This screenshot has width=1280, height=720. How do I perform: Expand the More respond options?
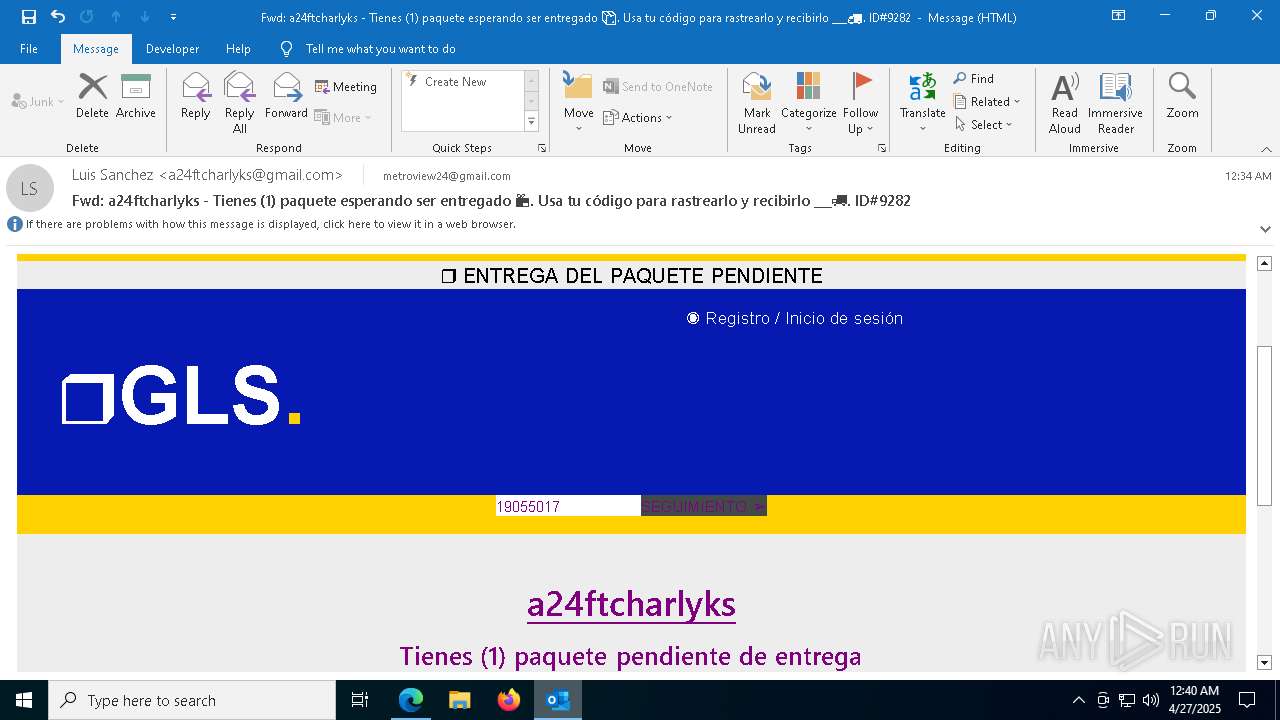pos(343,117)
